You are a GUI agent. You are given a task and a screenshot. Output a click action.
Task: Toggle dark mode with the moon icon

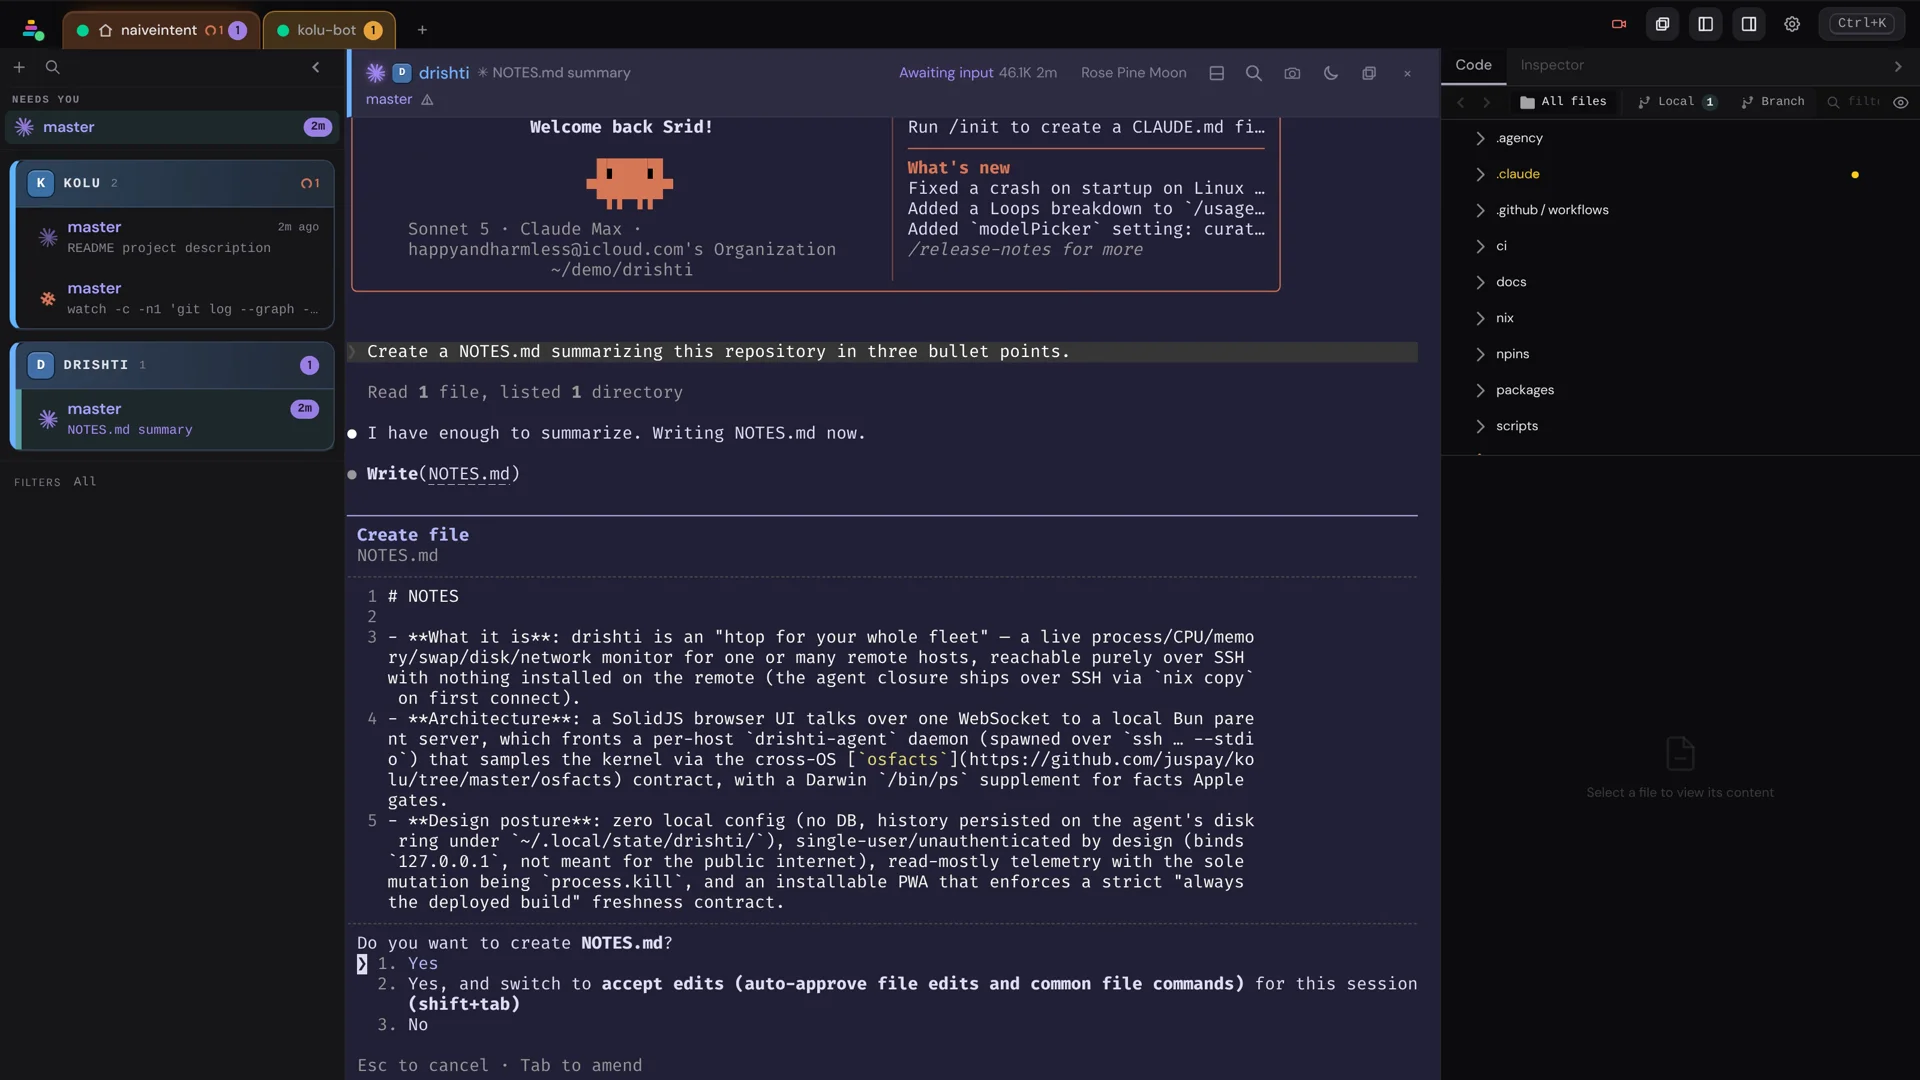pyautogui.click(x=1331, y=73)
